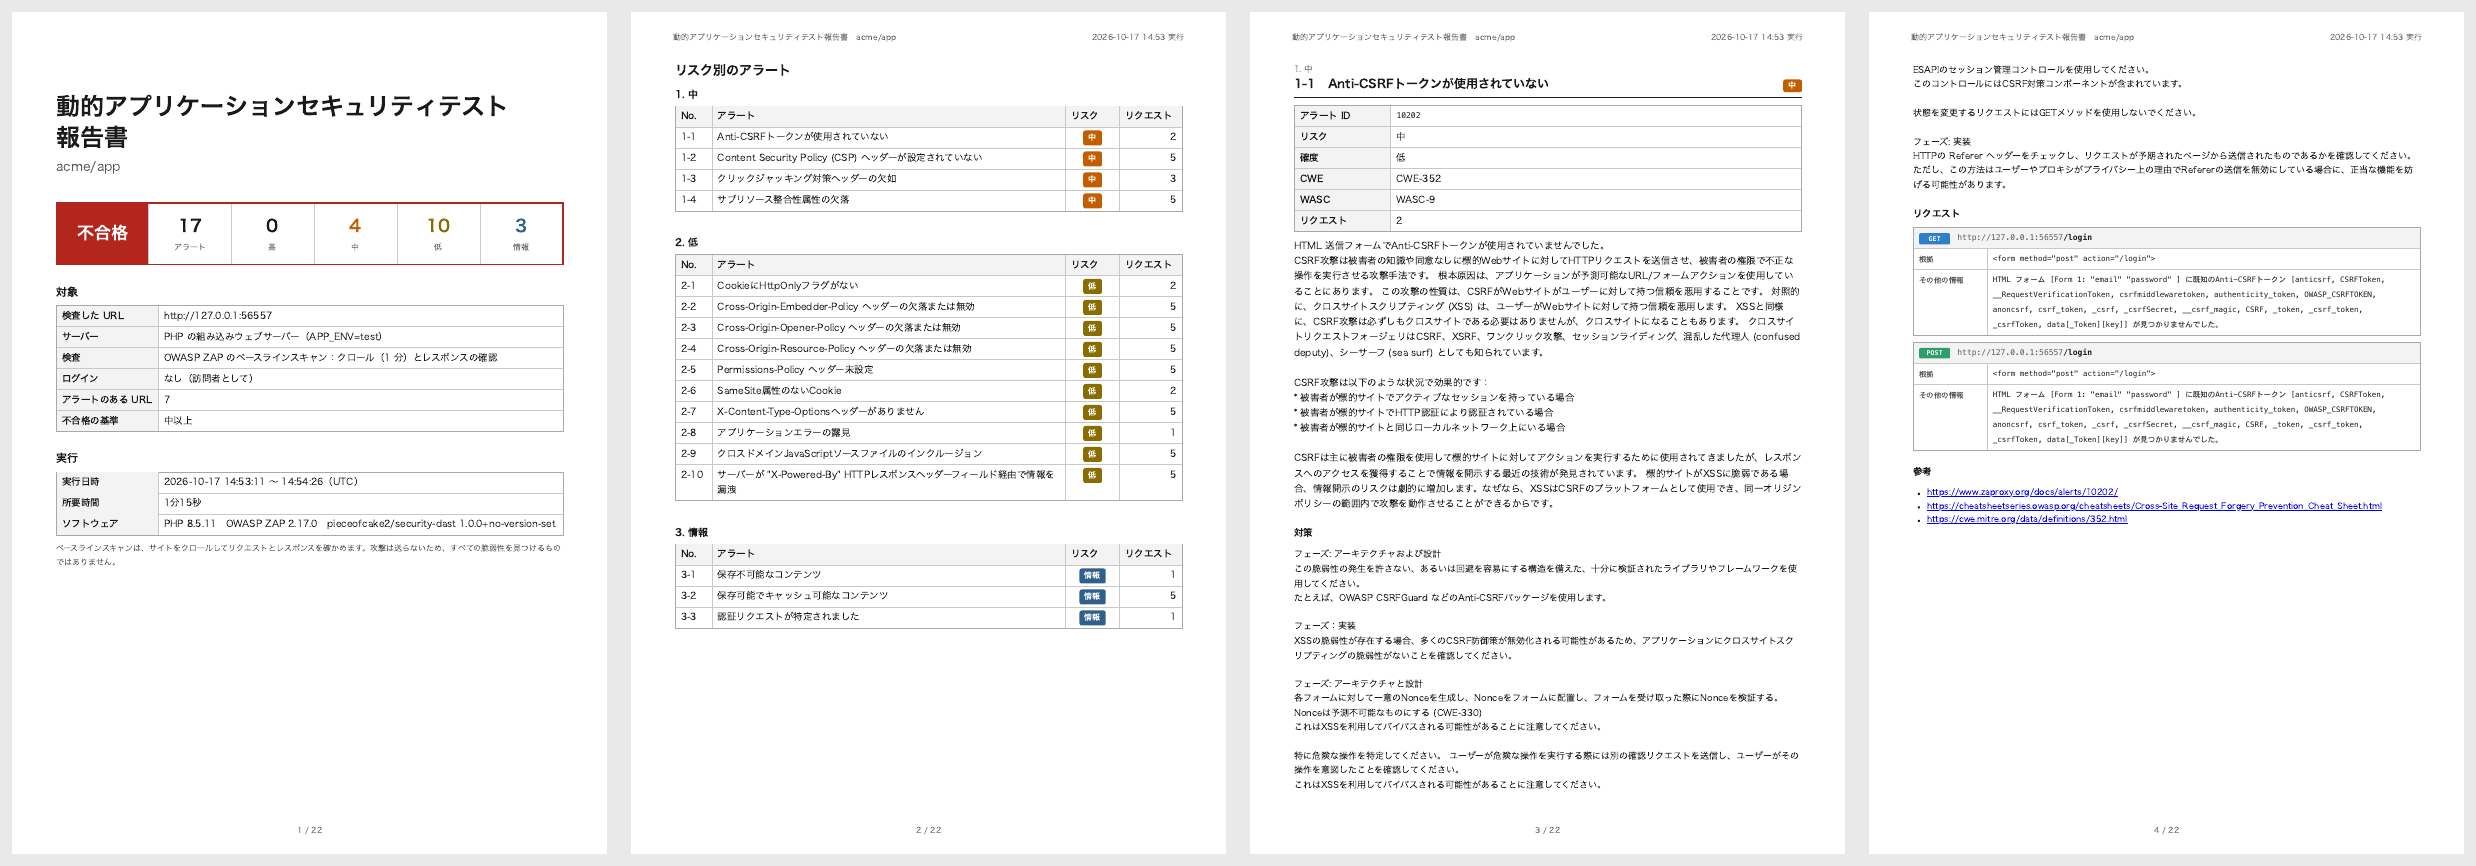Screen dimensions: 2476x866
Task: Select the X-Powered-By information leak alert row
Action: 929,482
